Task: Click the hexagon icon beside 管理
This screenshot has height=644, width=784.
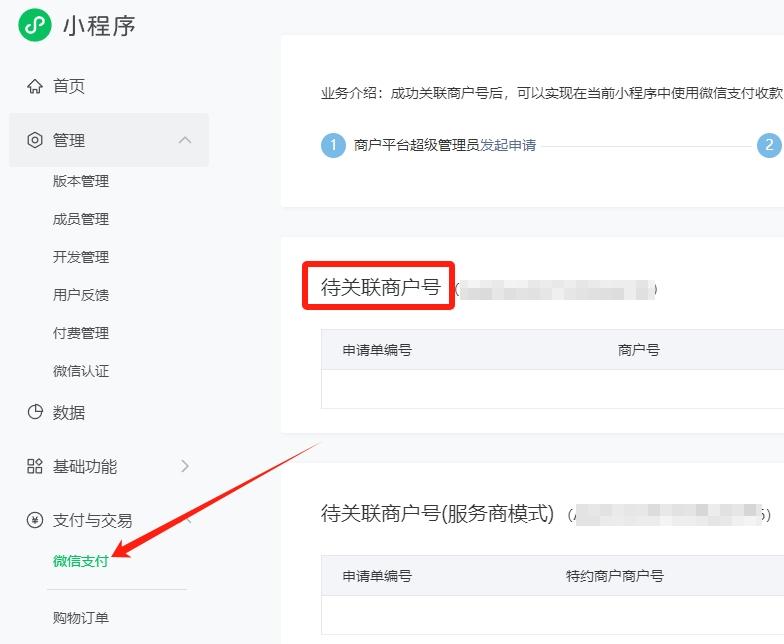Action: coord(35,140)
